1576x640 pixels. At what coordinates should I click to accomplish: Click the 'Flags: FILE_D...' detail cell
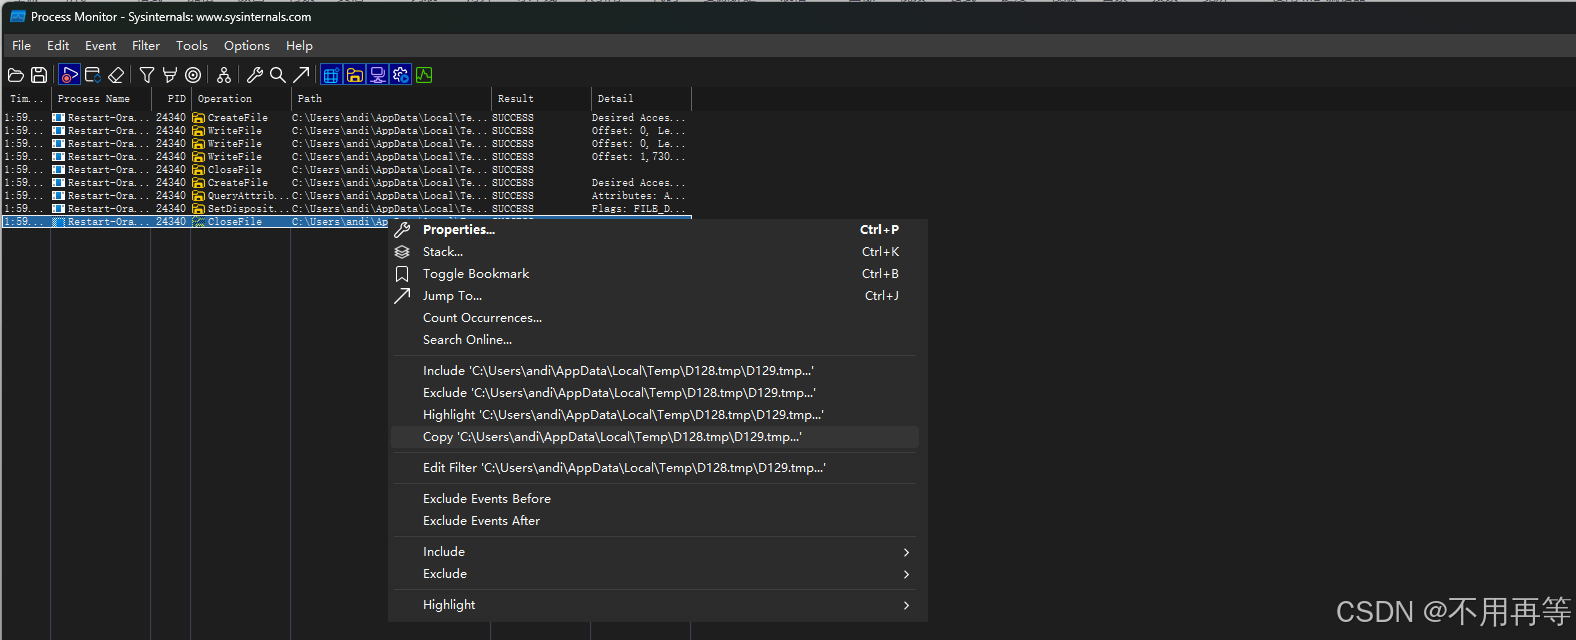(638, 209)
